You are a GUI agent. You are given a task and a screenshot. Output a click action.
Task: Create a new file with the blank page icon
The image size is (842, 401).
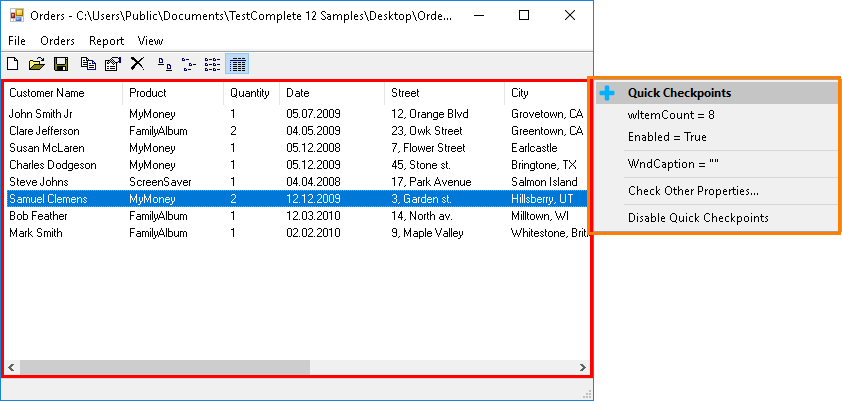pyautogui.click(x=12, y=64)
